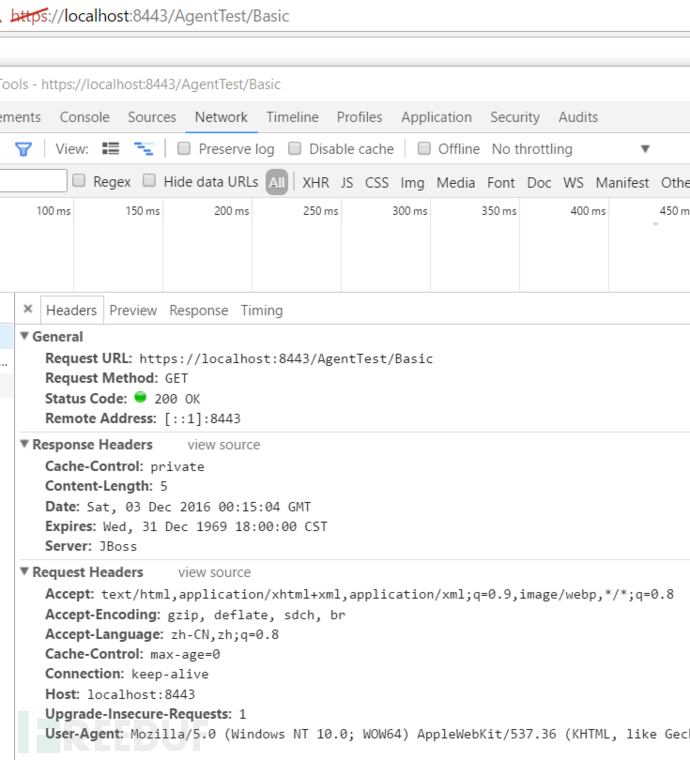Click the Content-Length value 5
This screenshot has width=690, height=760.
tap(164, 486)
